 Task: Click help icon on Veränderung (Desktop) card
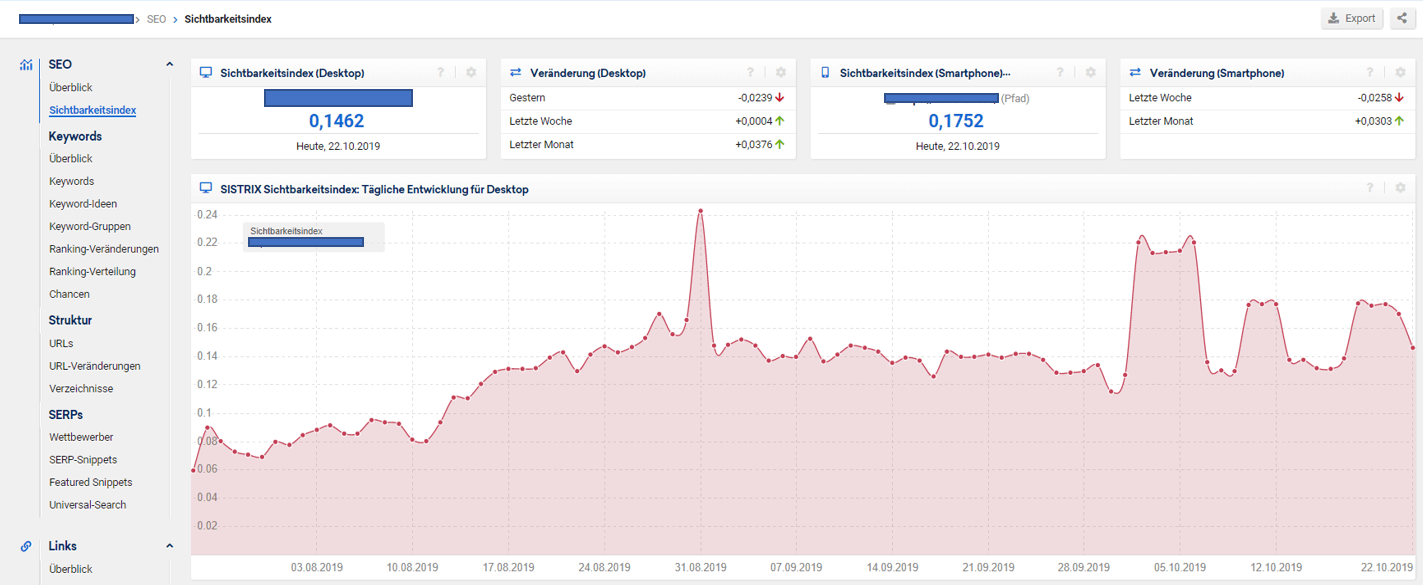[750, 73]
